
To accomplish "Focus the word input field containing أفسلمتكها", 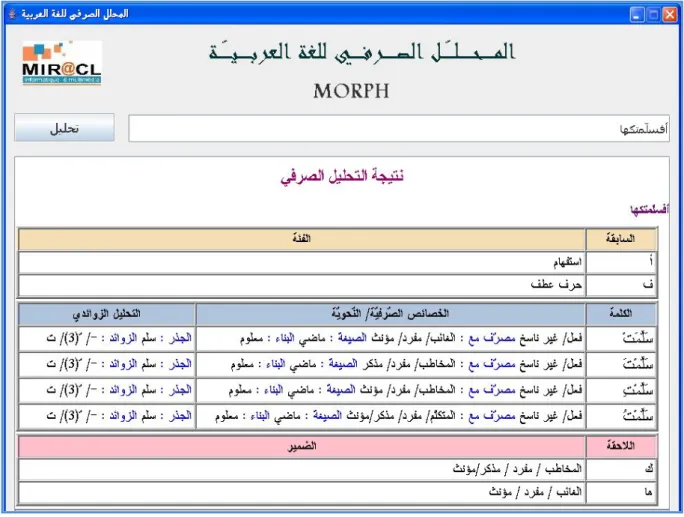I will click(x=399, y=128).
